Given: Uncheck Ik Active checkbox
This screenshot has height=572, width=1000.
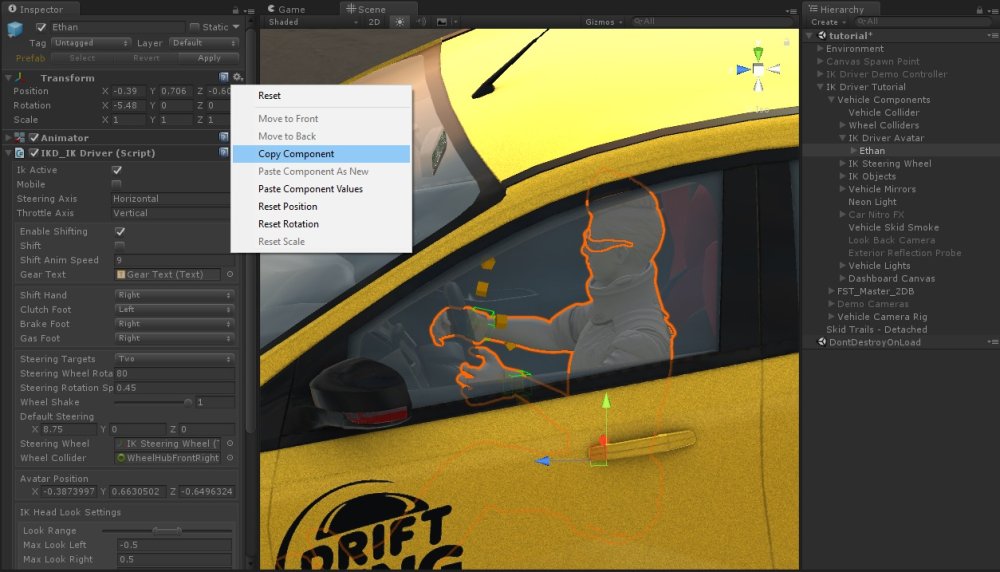Looking at the screenshot, I should tap(117, 170).
